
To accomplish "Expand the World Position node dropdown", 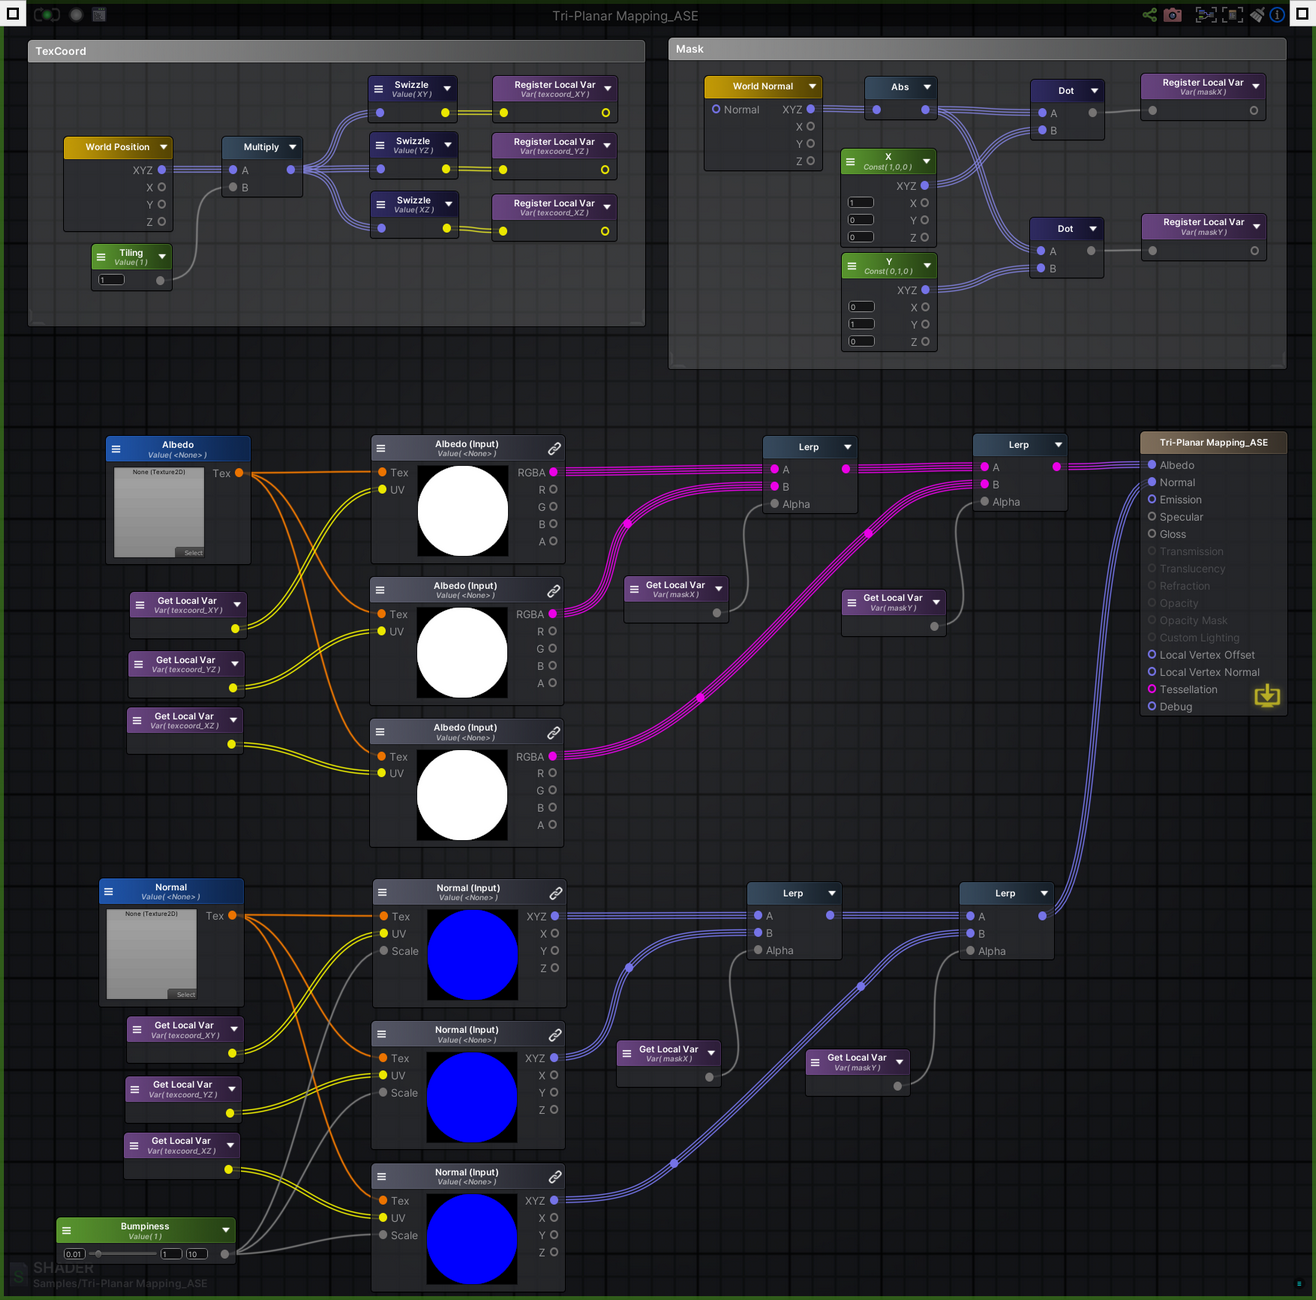I will pyautogui.click(x=163, y=147).
